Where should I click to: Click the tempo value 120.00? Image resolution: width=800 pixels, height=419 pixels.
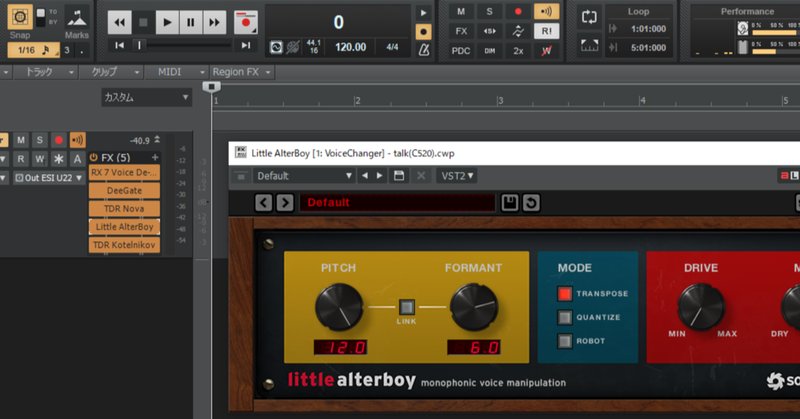click(x=351, y=47)
